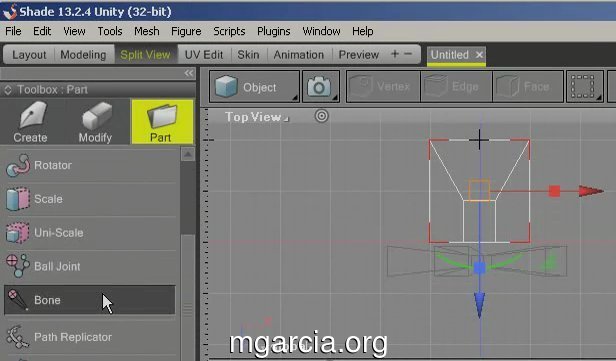Open the camera tool button
This screenshot has width=616, height=361.
(321, 87)
